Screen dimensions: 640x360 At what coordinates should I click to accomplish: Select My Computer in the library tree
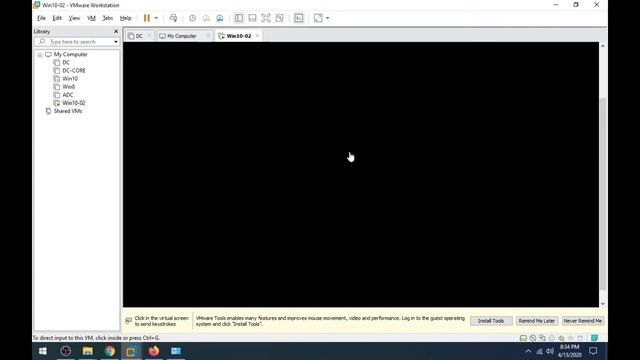(71, 54)
